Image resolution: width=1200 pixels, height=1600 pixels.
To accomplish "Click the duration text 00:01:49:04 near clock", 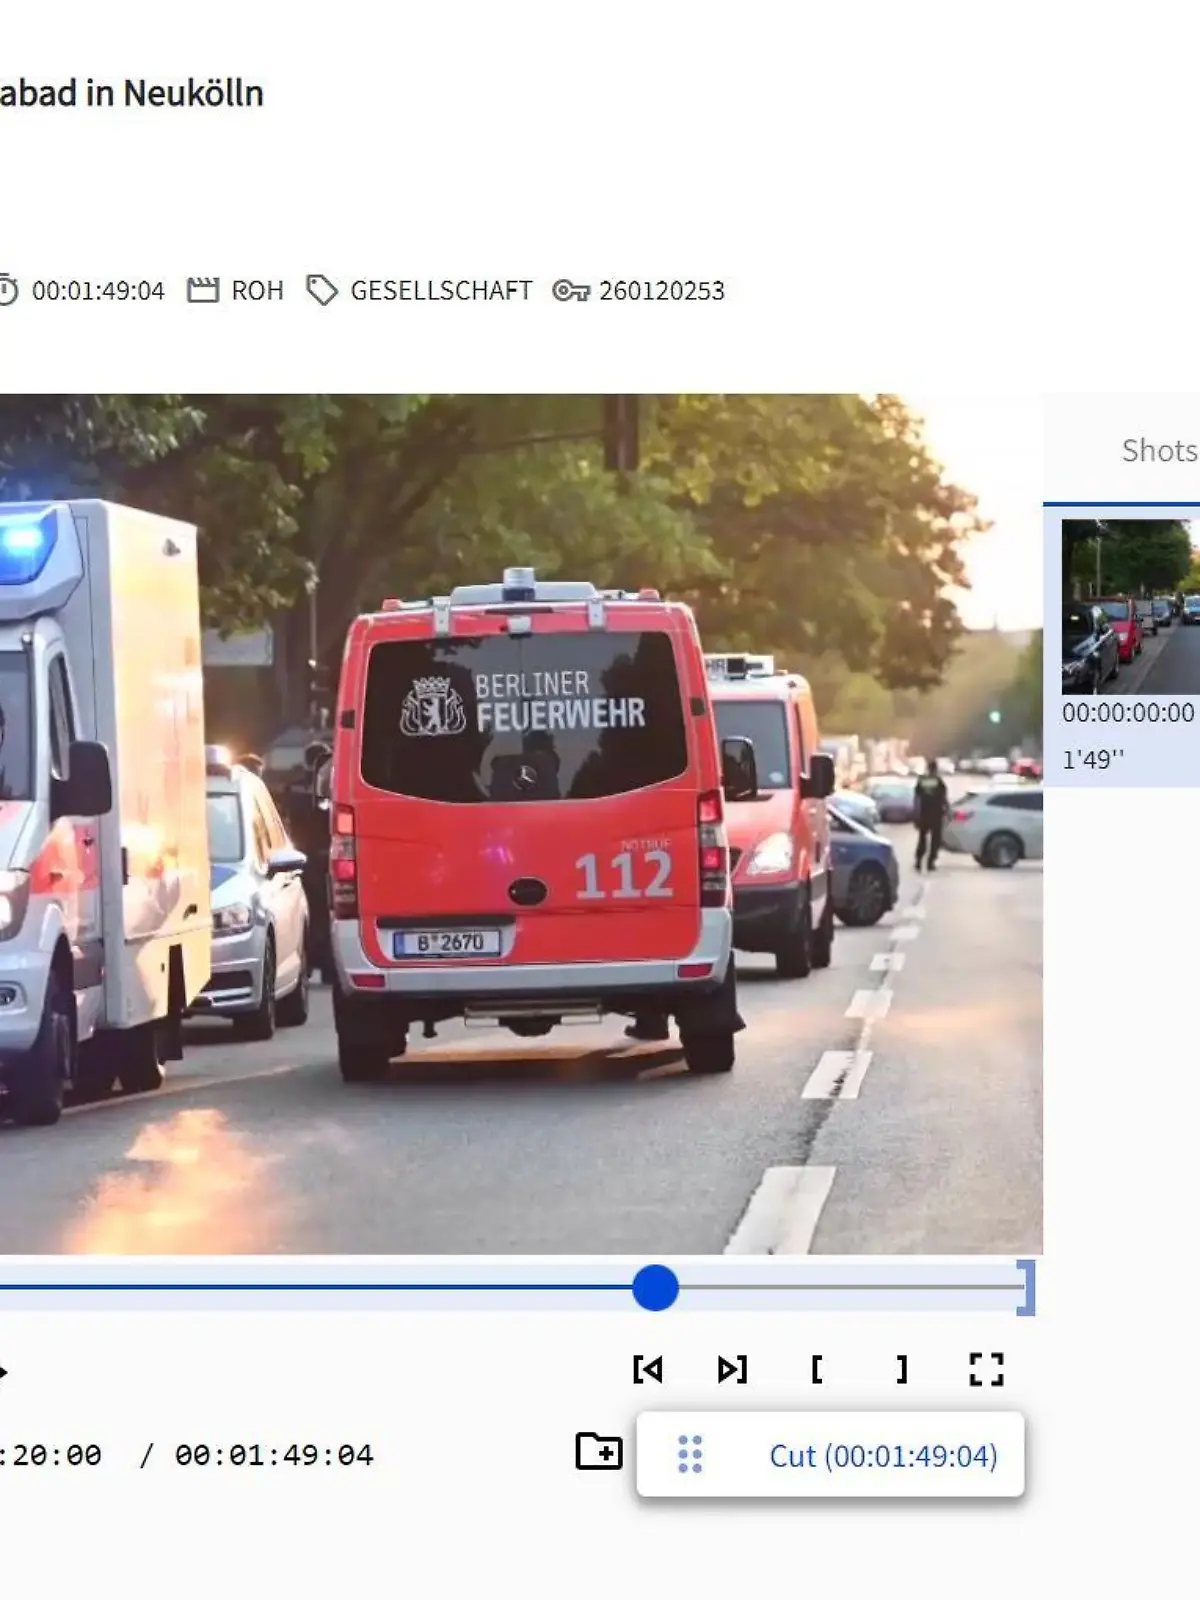I will pyautogui.click(x=98, y=291).
